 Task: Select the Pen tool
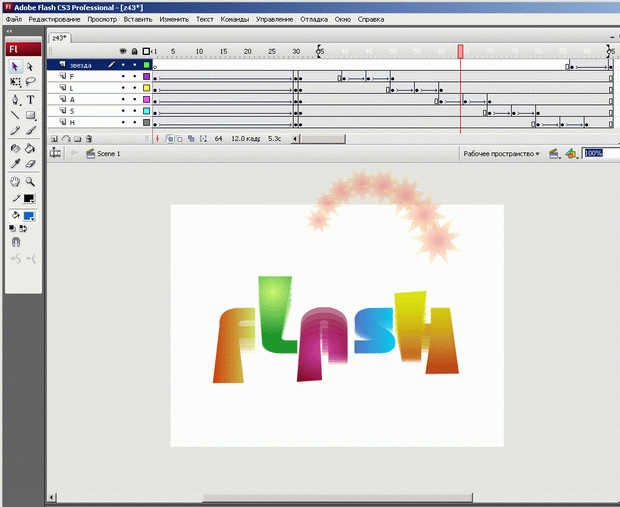point(15,100)
